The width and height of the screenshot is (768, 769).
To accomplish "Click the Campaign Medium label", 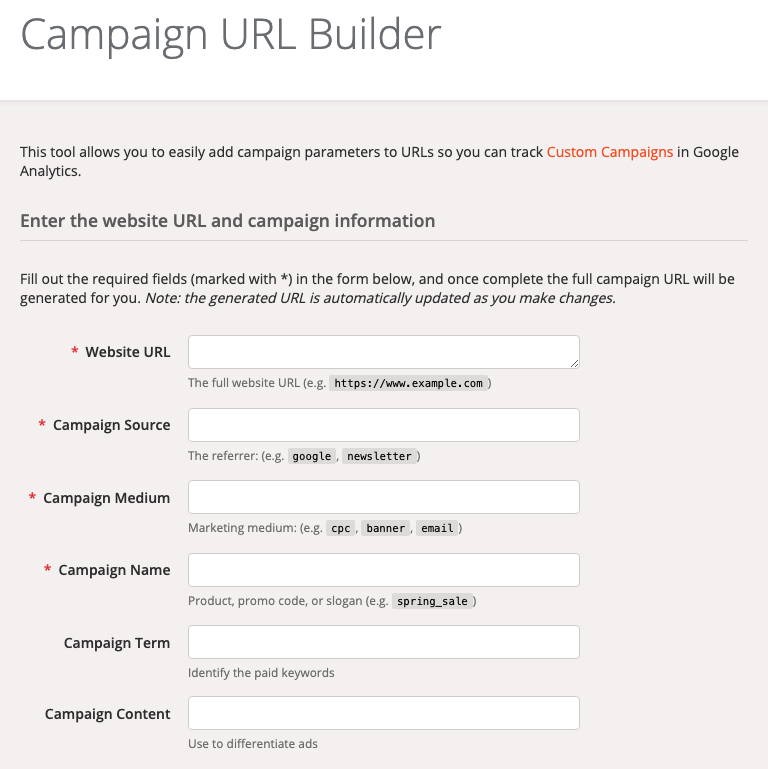I will 106,498.
